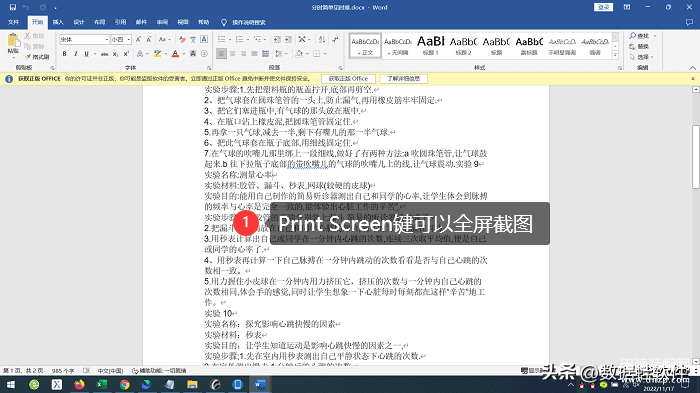Click the Justify alignment icon

pos(254,54)
